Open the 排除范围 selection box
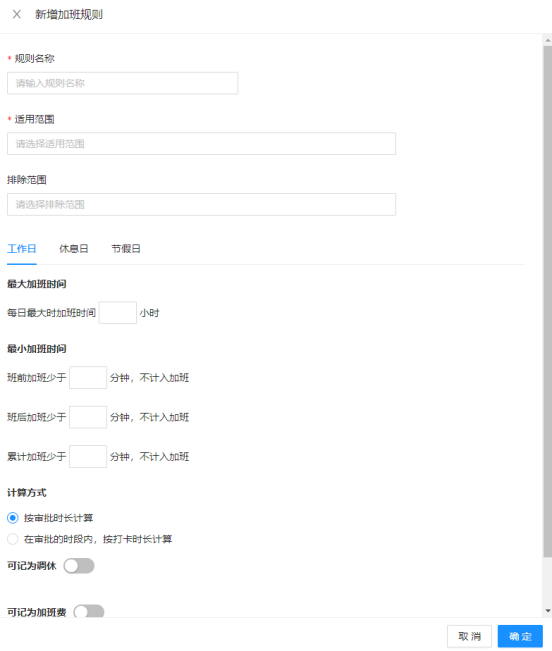Viewport: 552px width, 651px height. coord(201,204)
